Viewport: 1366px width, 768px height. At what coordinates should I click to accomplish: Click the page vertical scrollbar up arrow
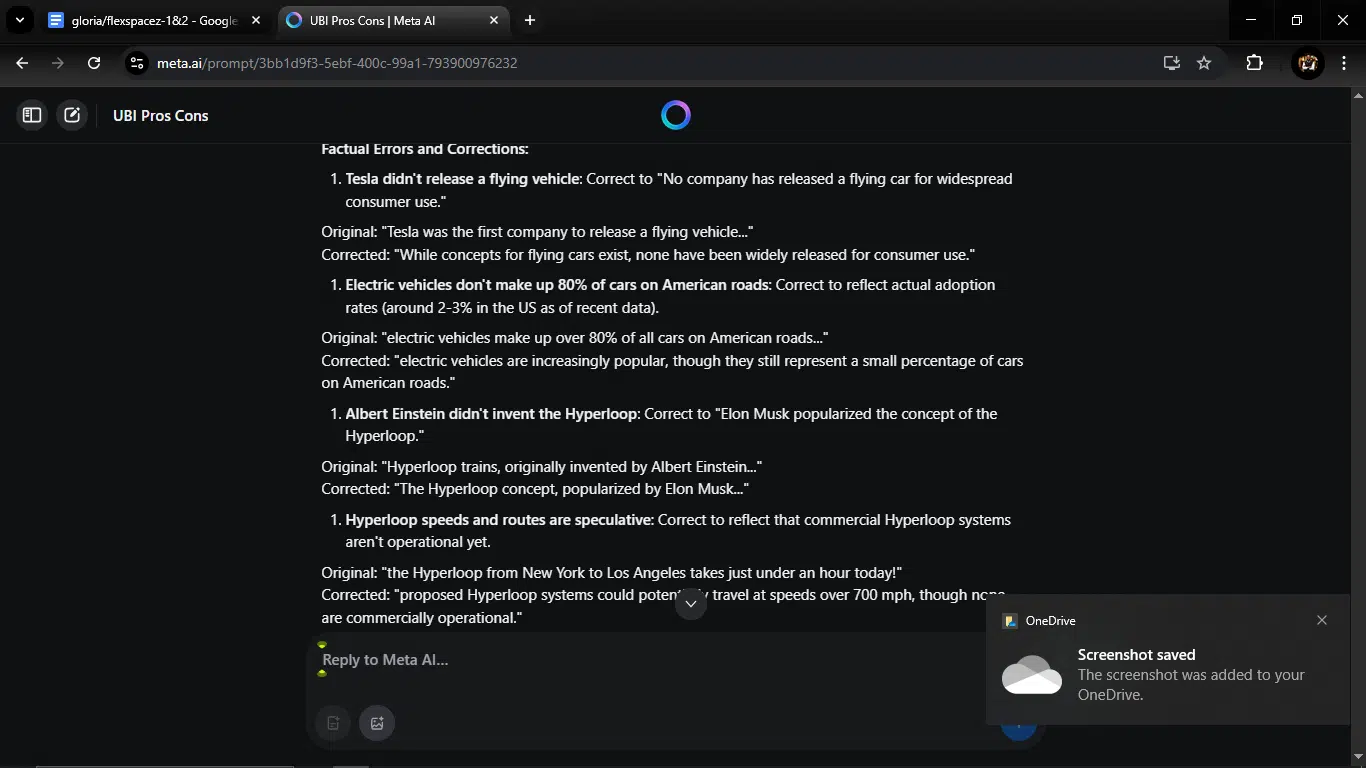[1357, 95]
